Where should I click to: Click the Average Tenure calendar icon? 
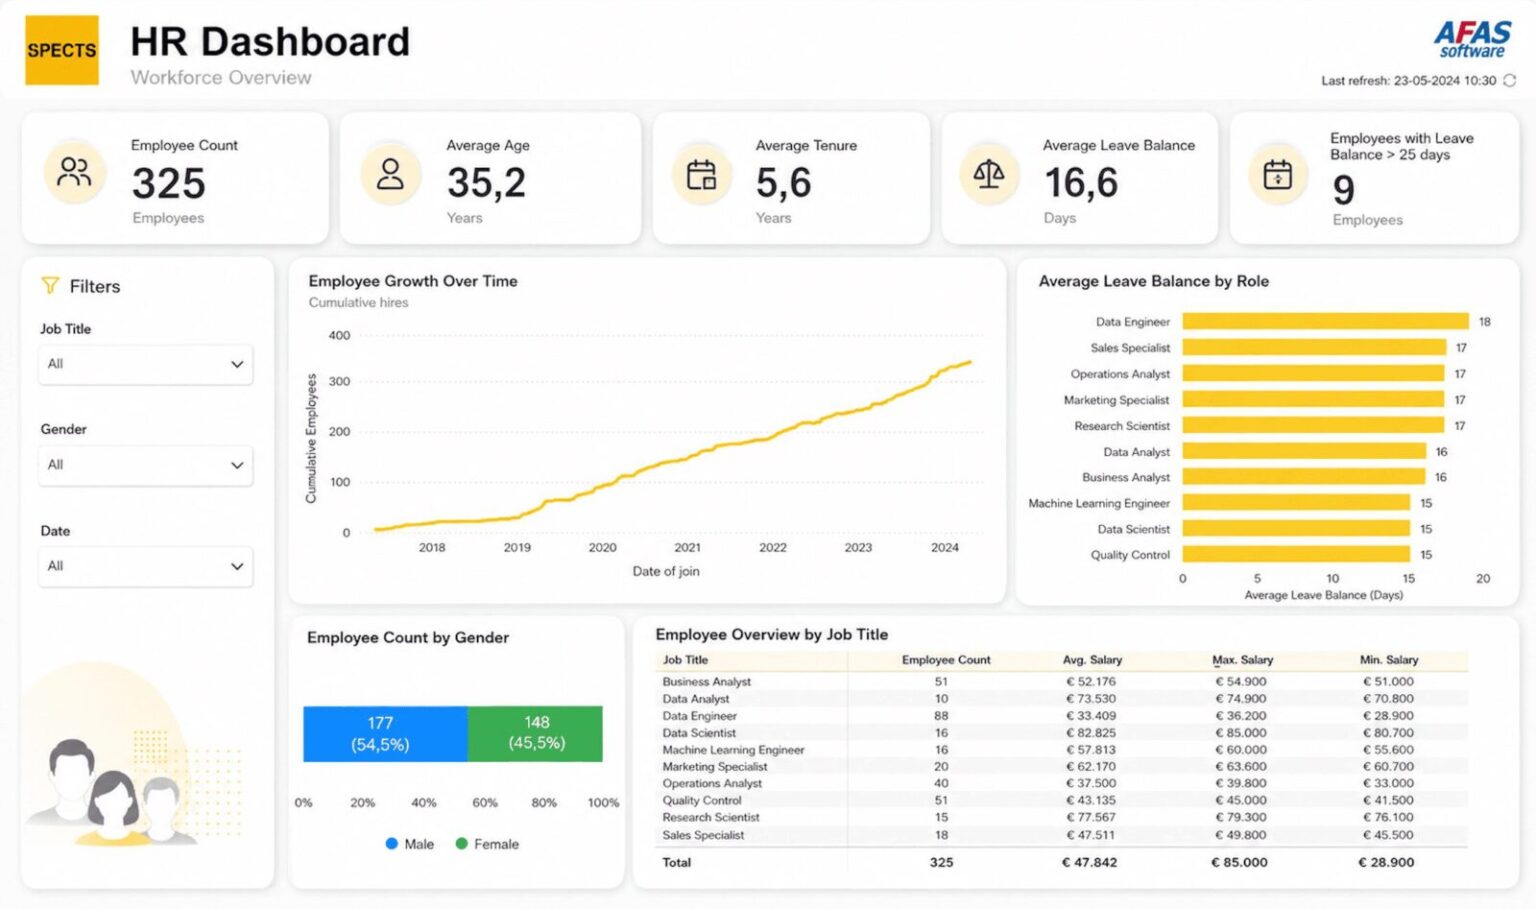[x=701, y=175]
